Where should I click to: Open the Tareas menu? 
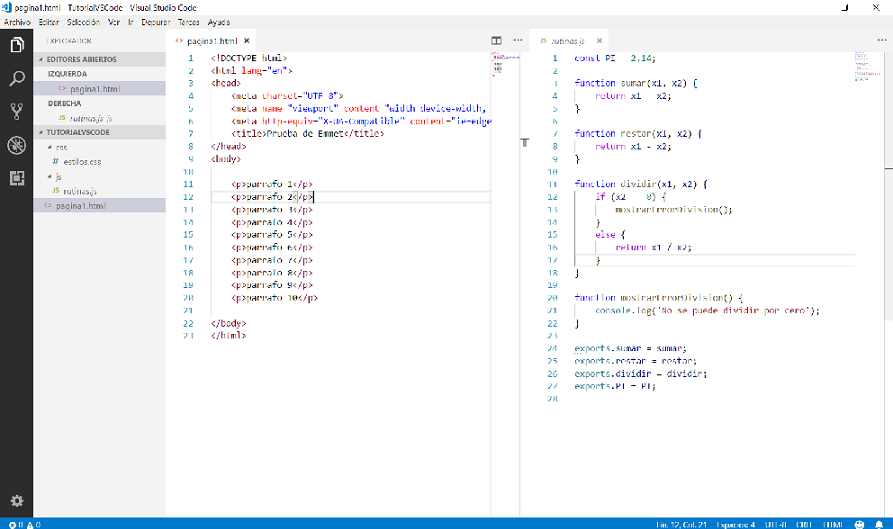[189, 22]
